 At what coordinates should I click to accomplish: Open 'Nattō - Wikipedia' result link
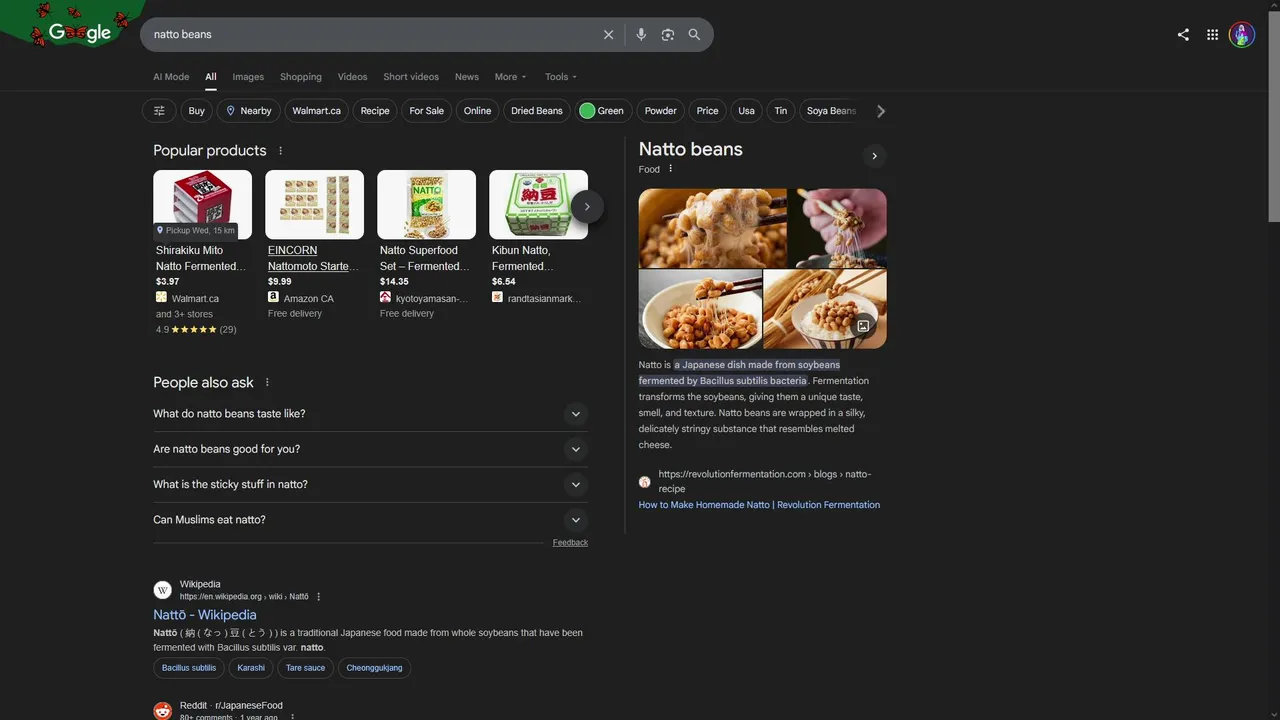point(205,615)
